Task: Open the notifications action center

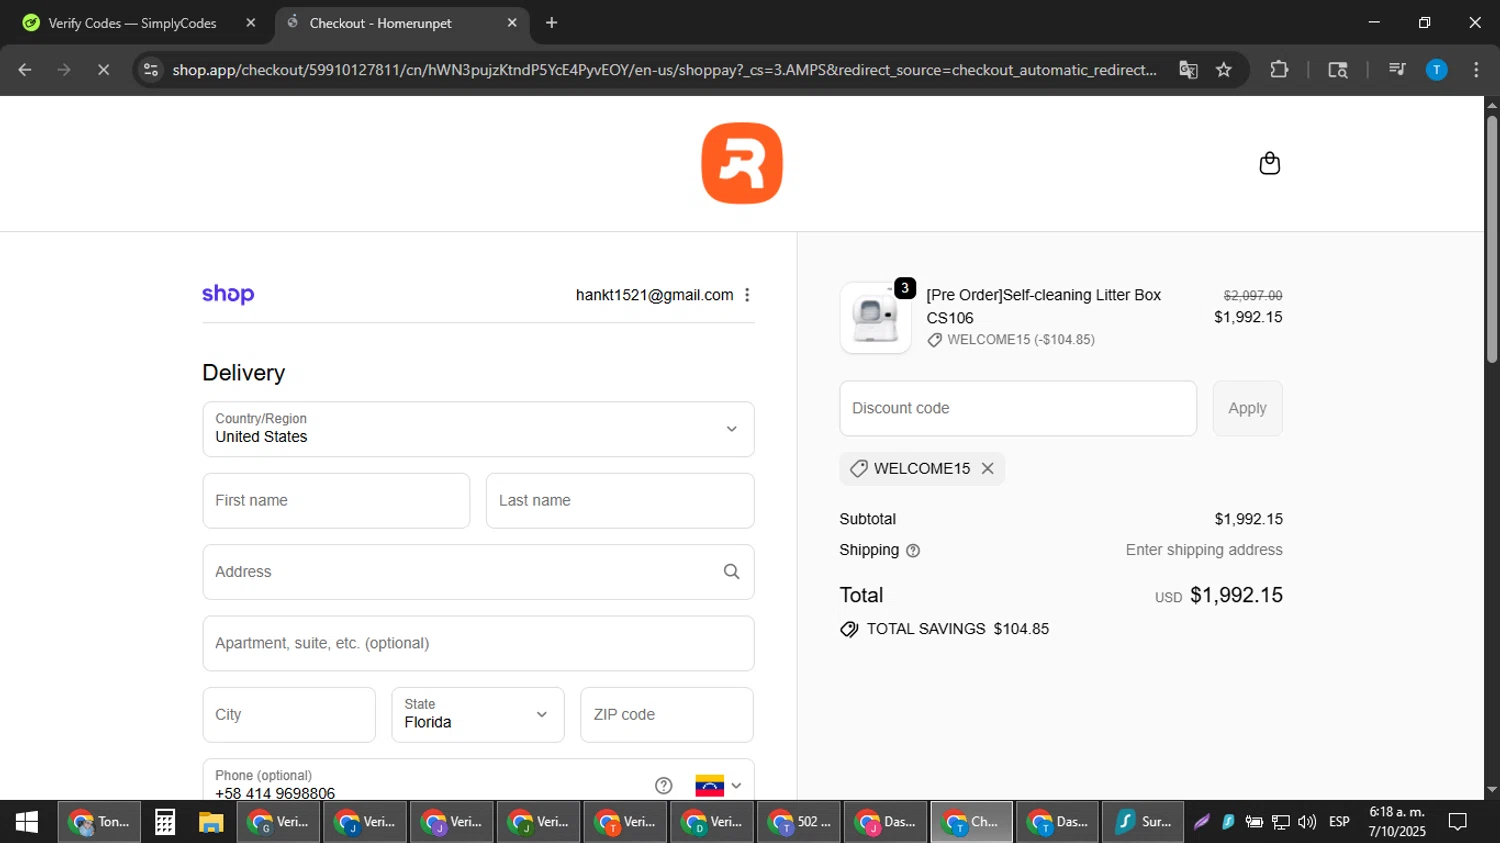Action: [1458, 822]
